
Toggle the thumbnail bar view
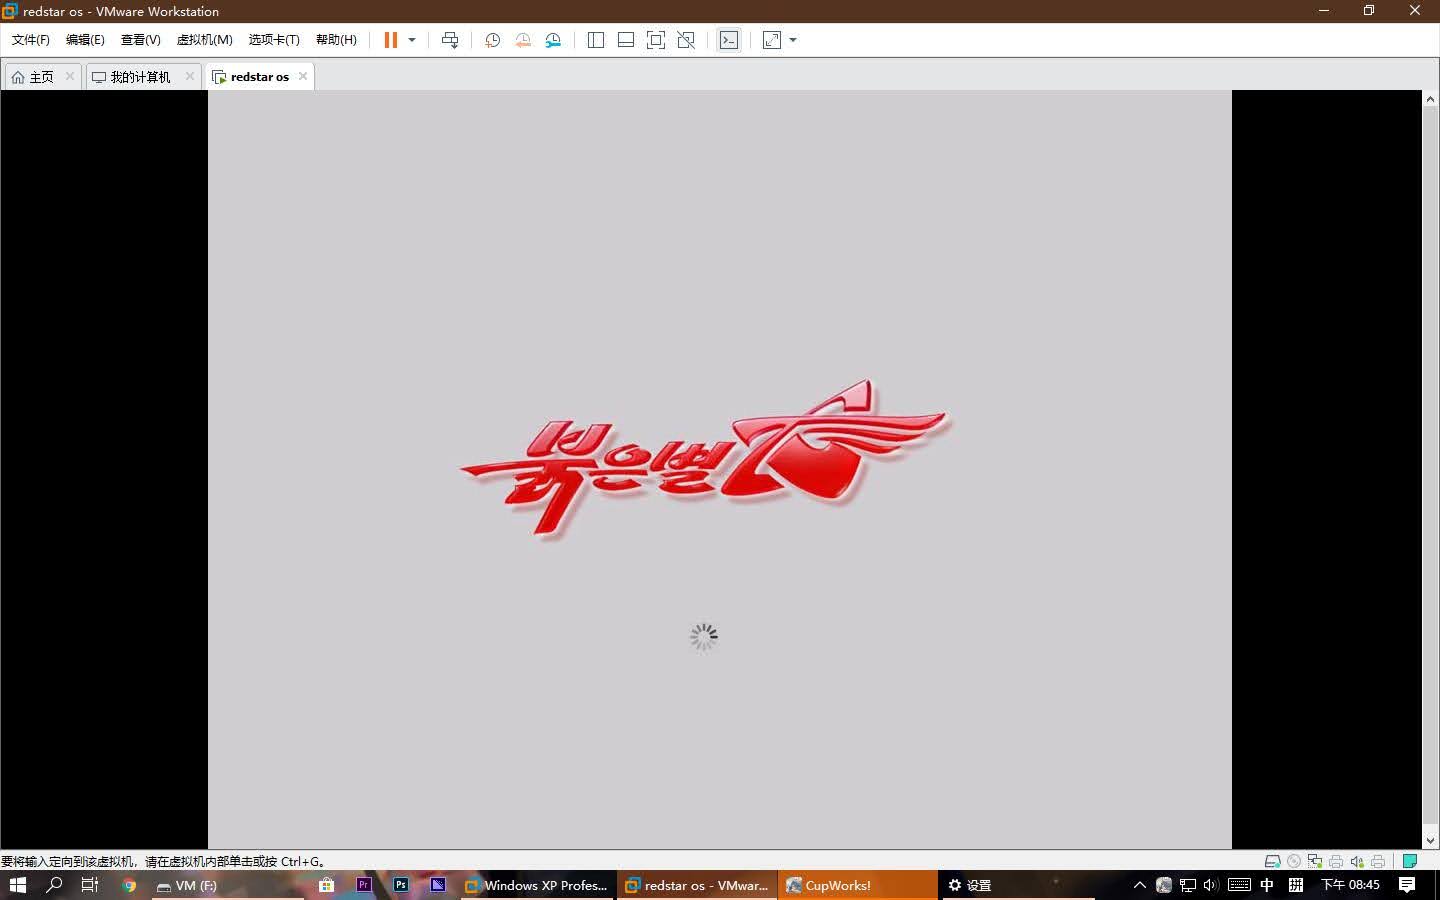coord(626,40)
